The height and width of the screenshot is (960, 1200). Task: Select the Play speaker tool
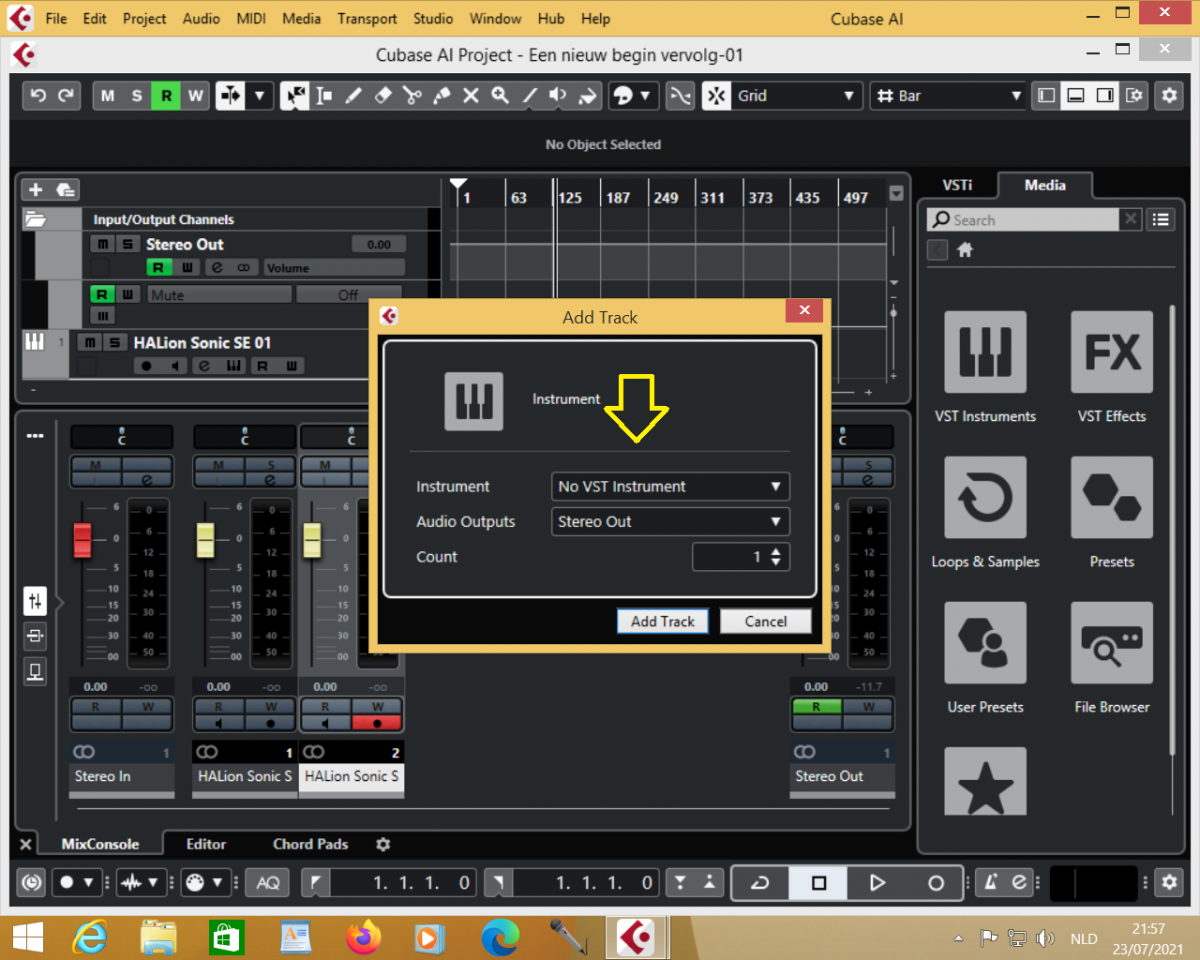(558, 96)
